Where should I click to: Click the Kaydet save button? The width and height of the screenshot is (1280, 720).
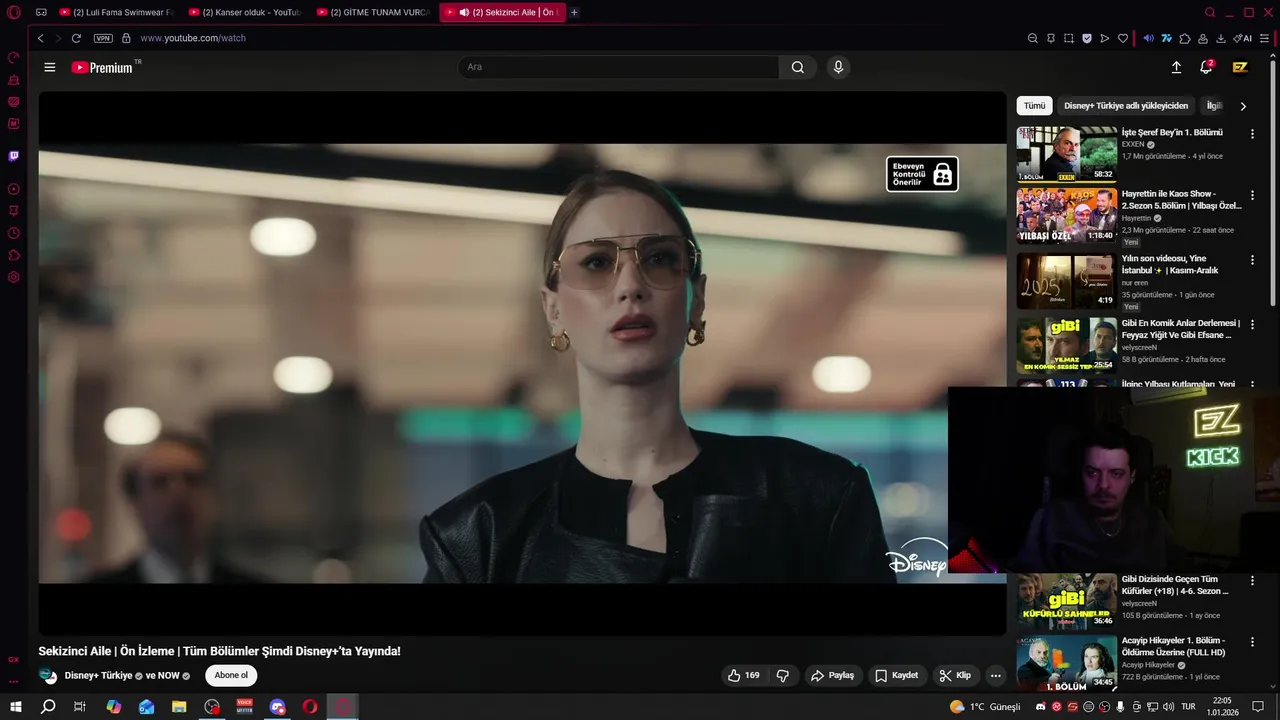897,675
